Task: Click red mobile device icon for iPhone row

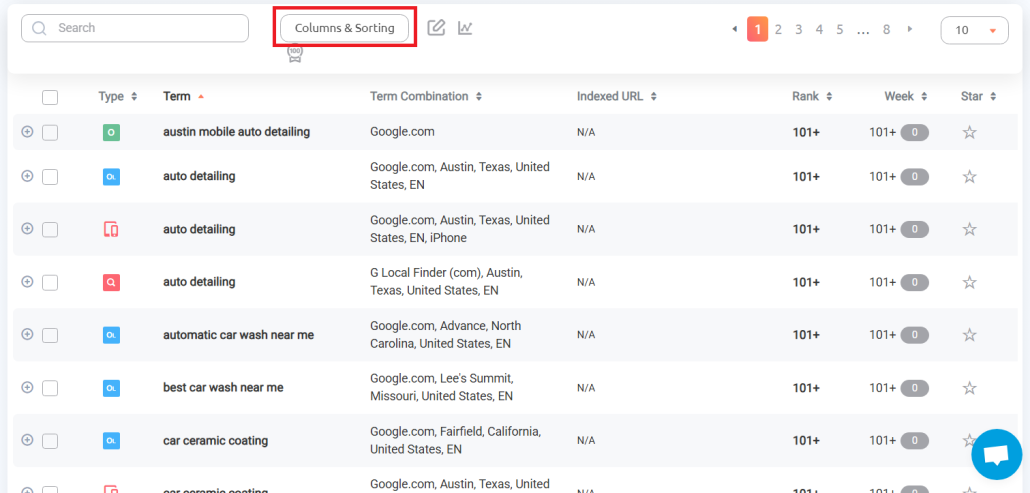Action: tap(111, 230)
